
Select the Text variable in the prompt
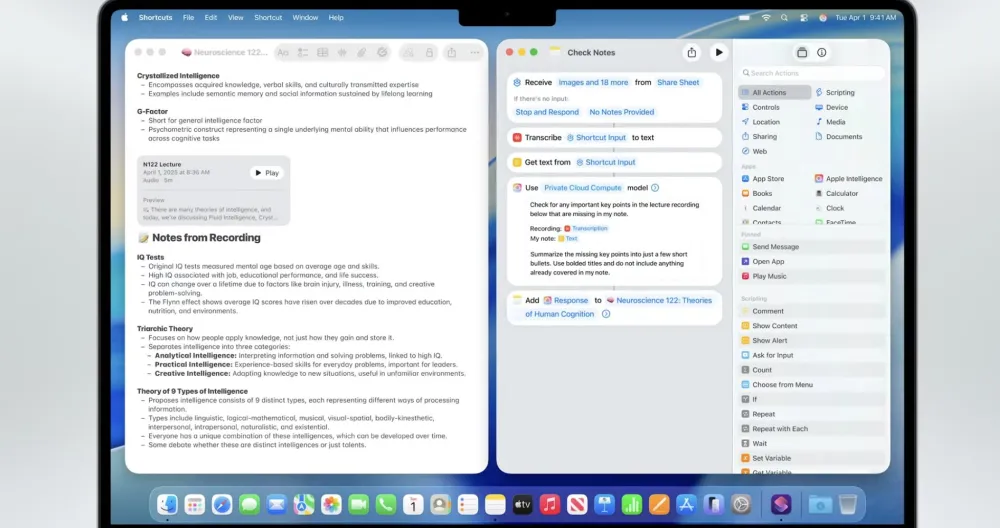click(568, 238)
